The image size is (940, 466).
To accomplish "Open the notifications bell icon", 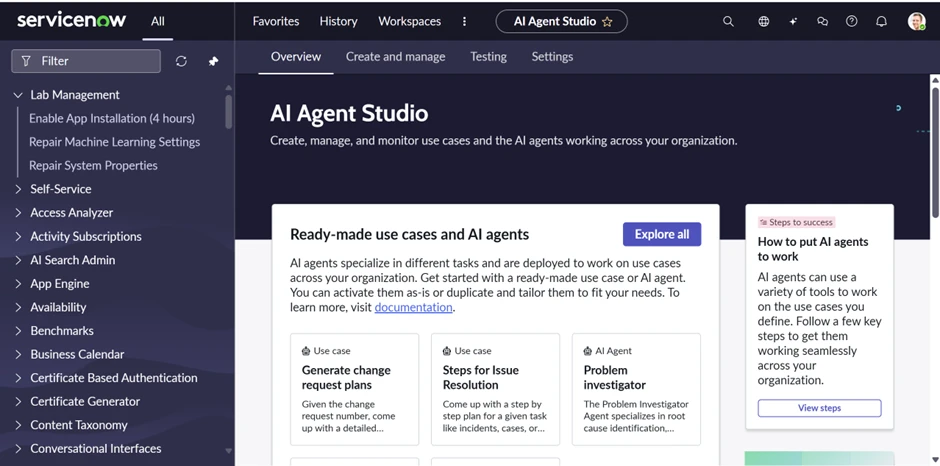I will pos(881,21).
